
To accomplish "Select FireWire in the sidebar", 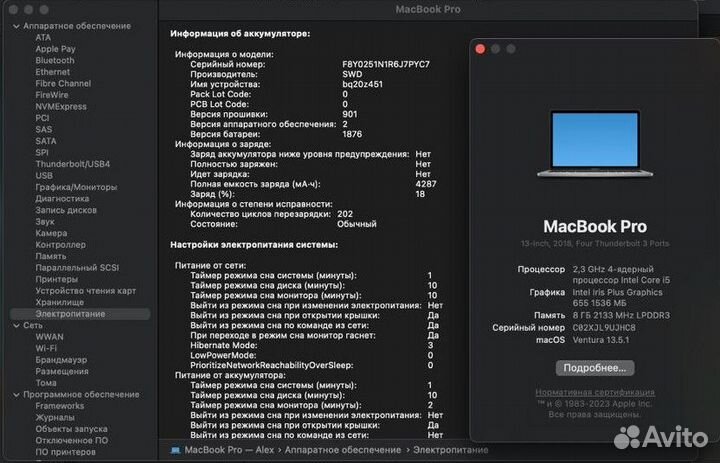I will pyautogui.click(x=52, y=95).
